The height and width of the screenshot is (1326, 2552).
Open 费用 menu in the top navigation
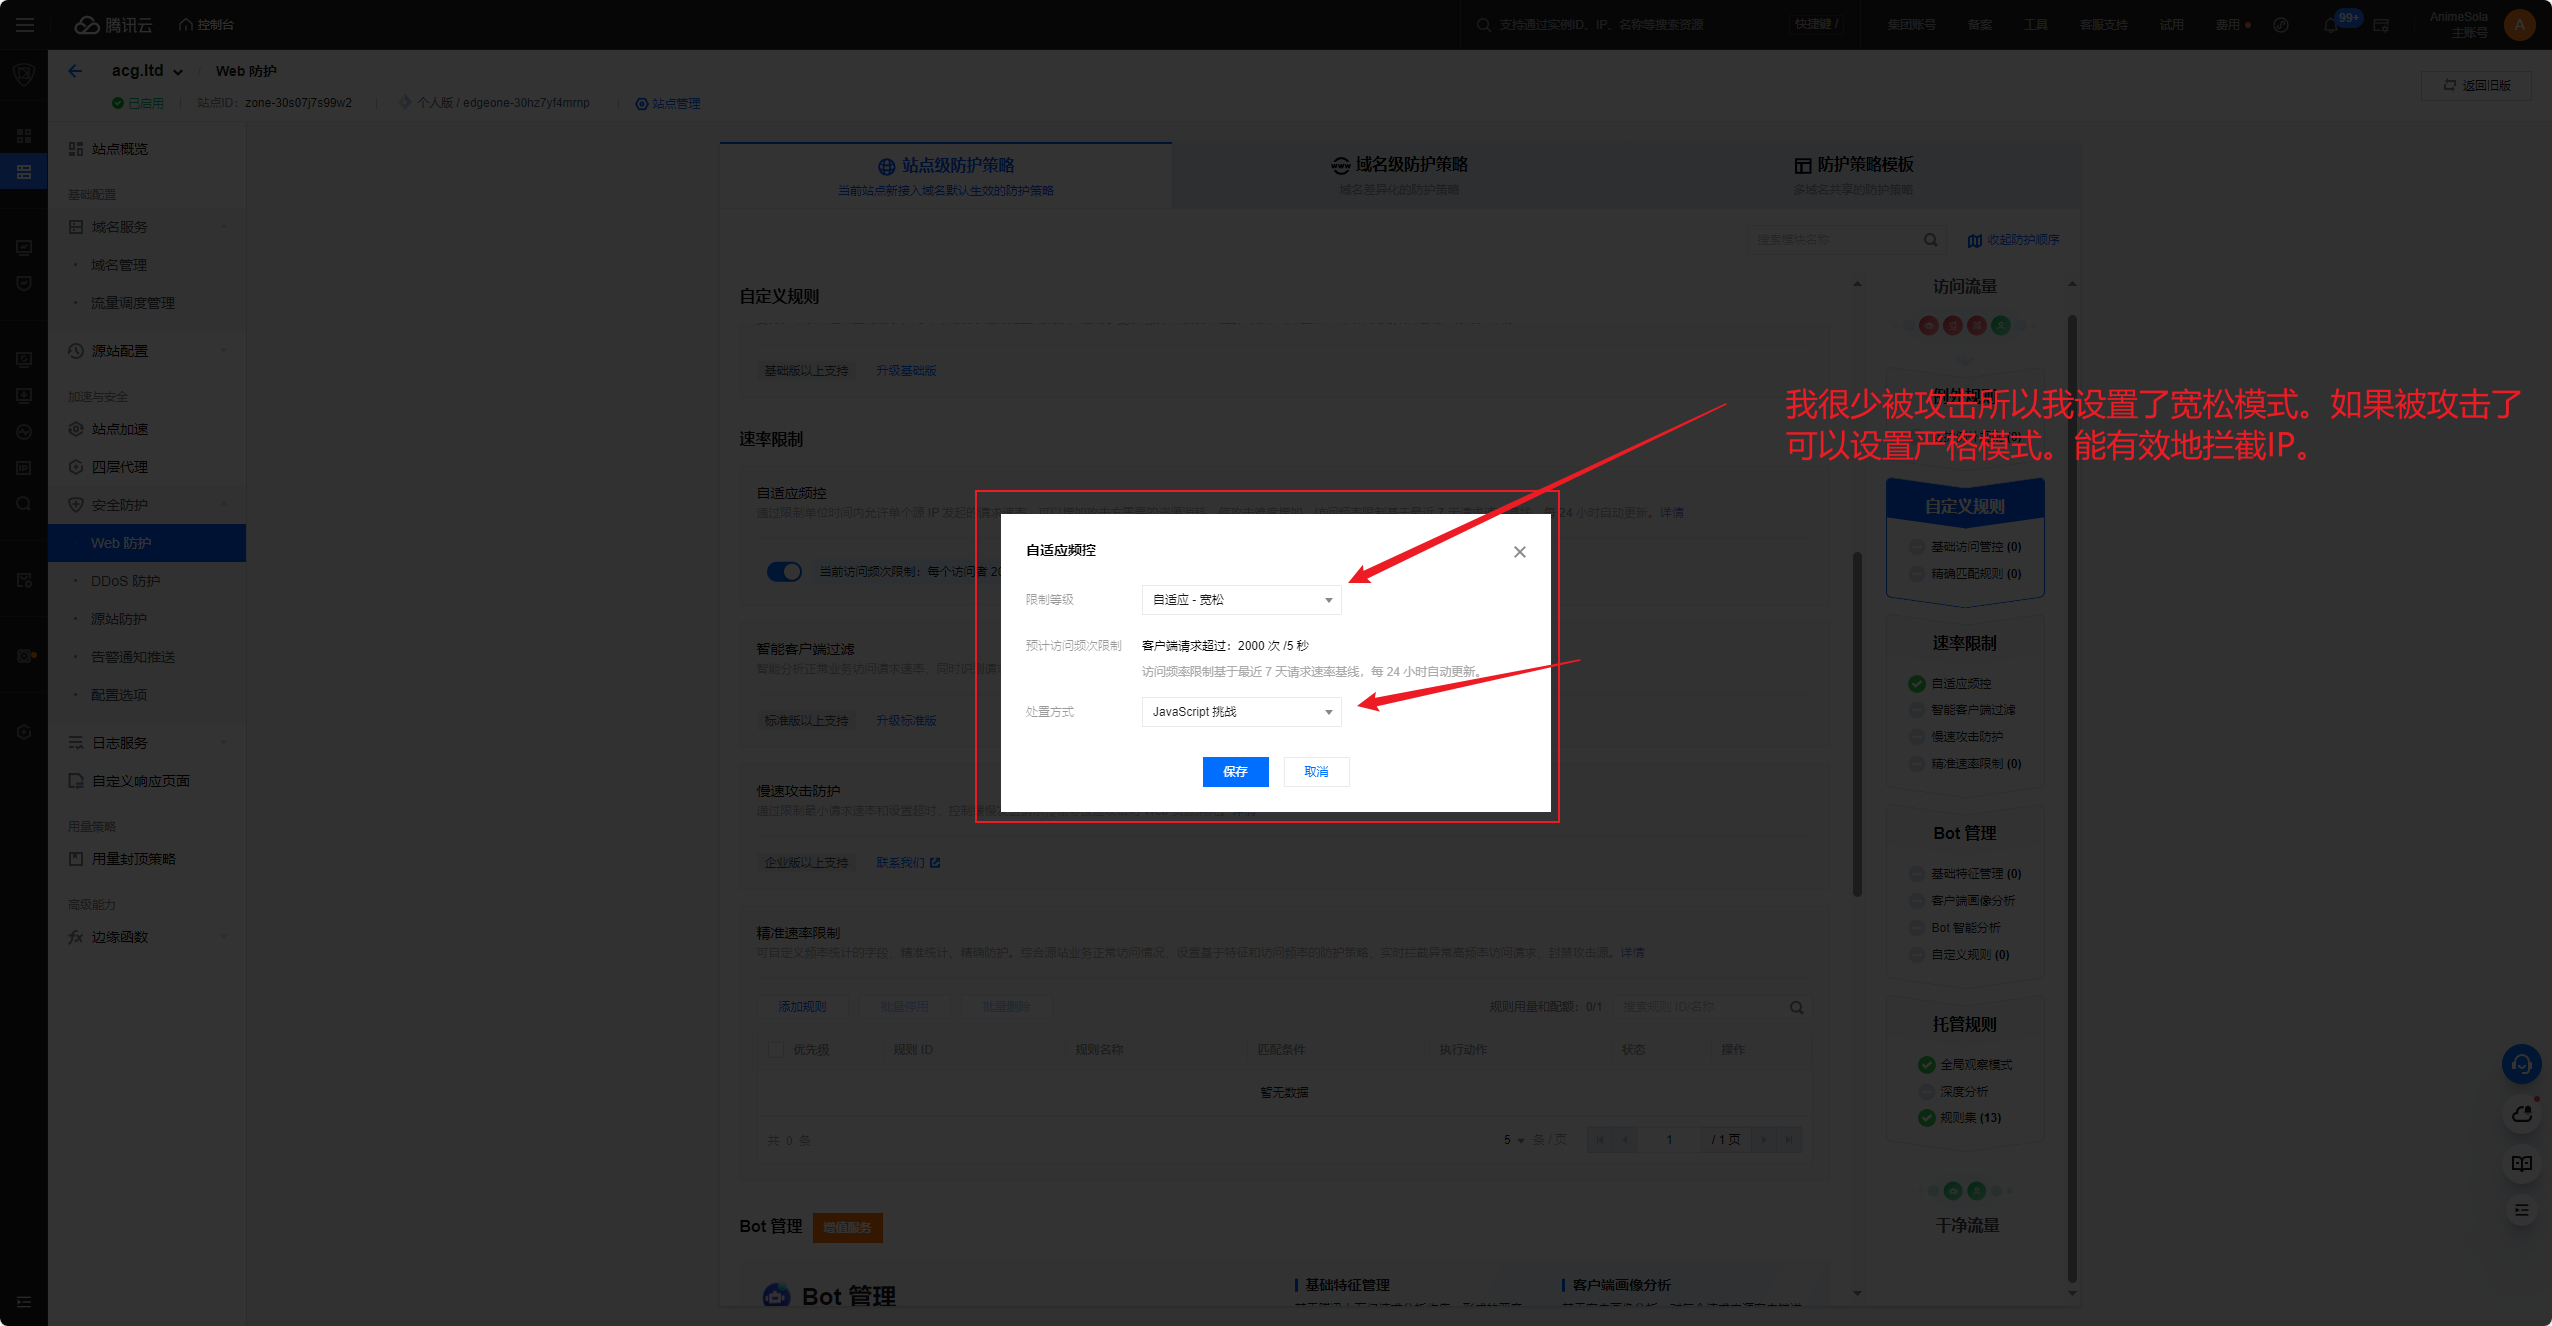2228,25
